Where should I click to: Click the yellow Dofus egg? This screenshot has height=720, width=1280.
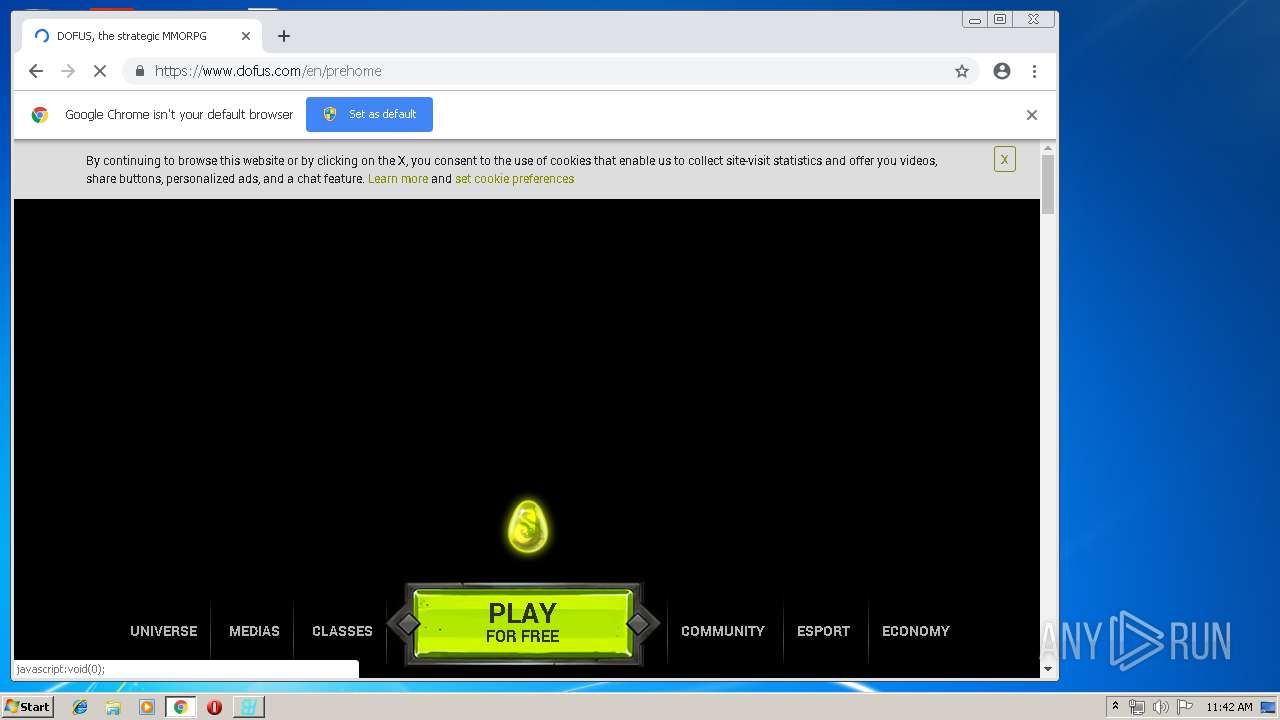(x=527, y=527)
